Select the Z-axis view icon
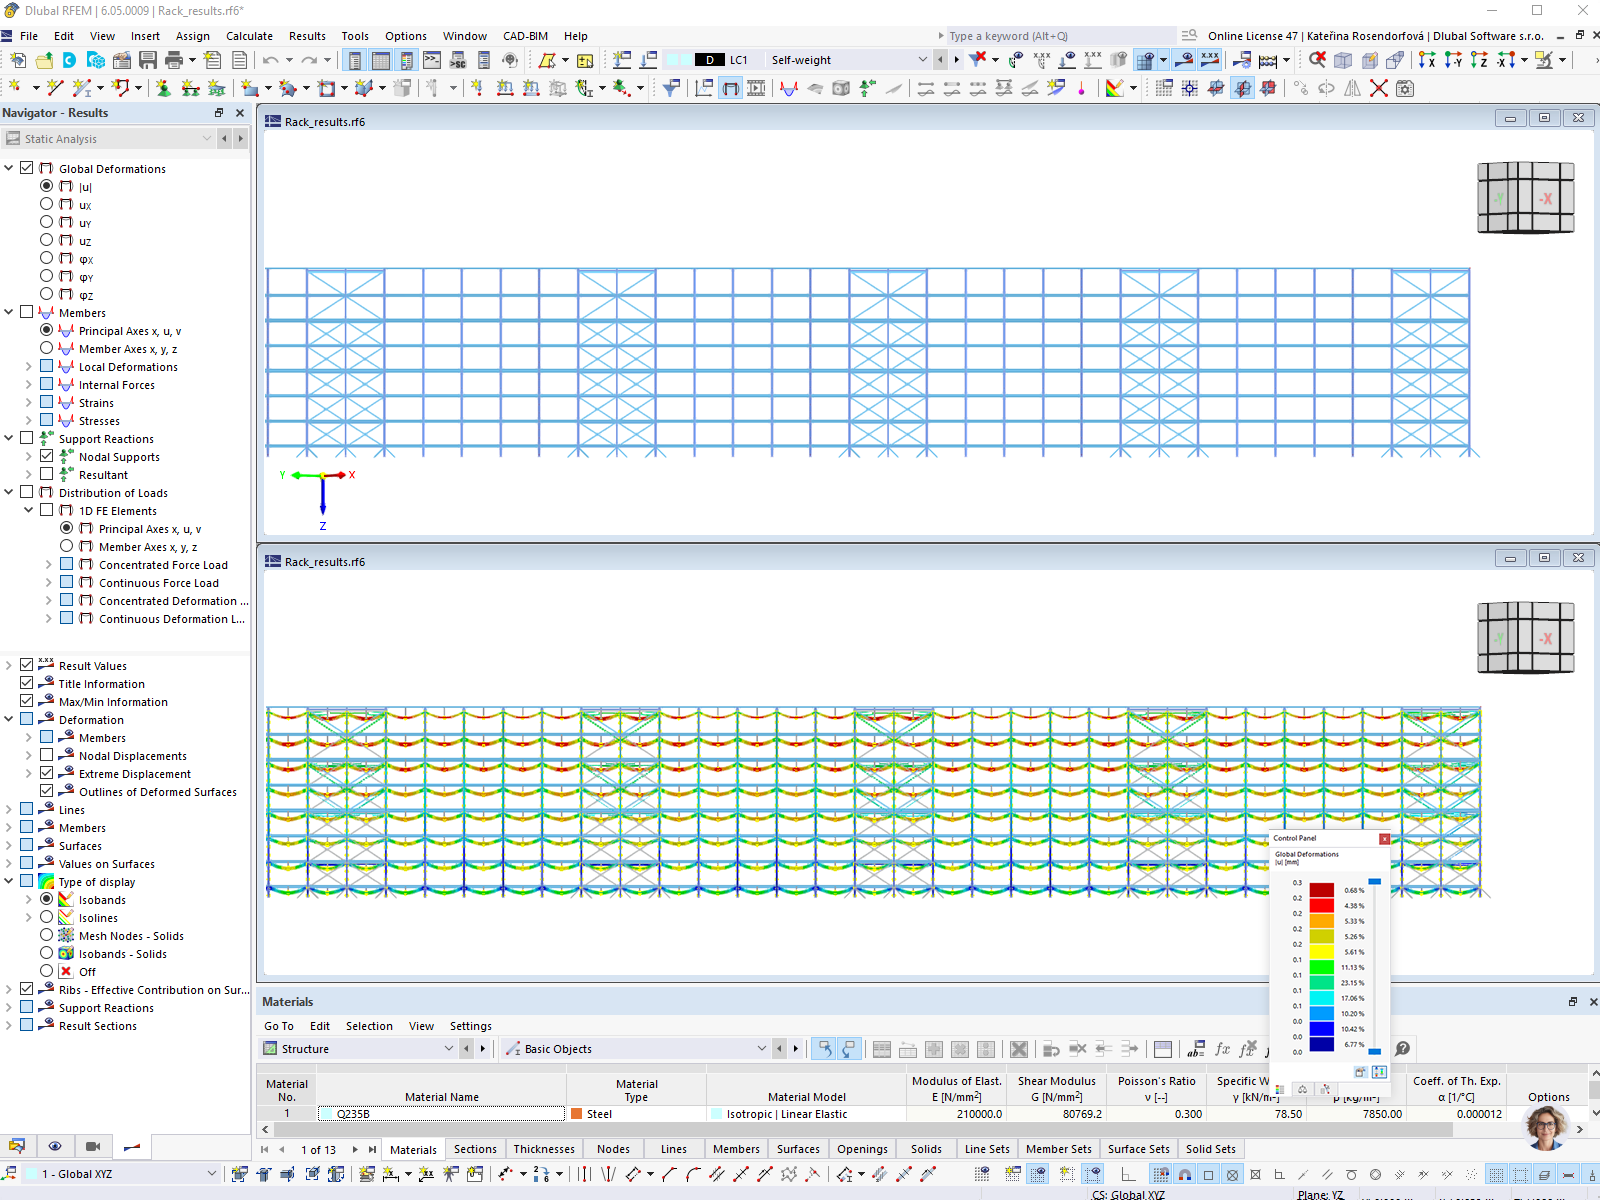This screenshot has width=1600, height=1200. tap(1480, 59)
